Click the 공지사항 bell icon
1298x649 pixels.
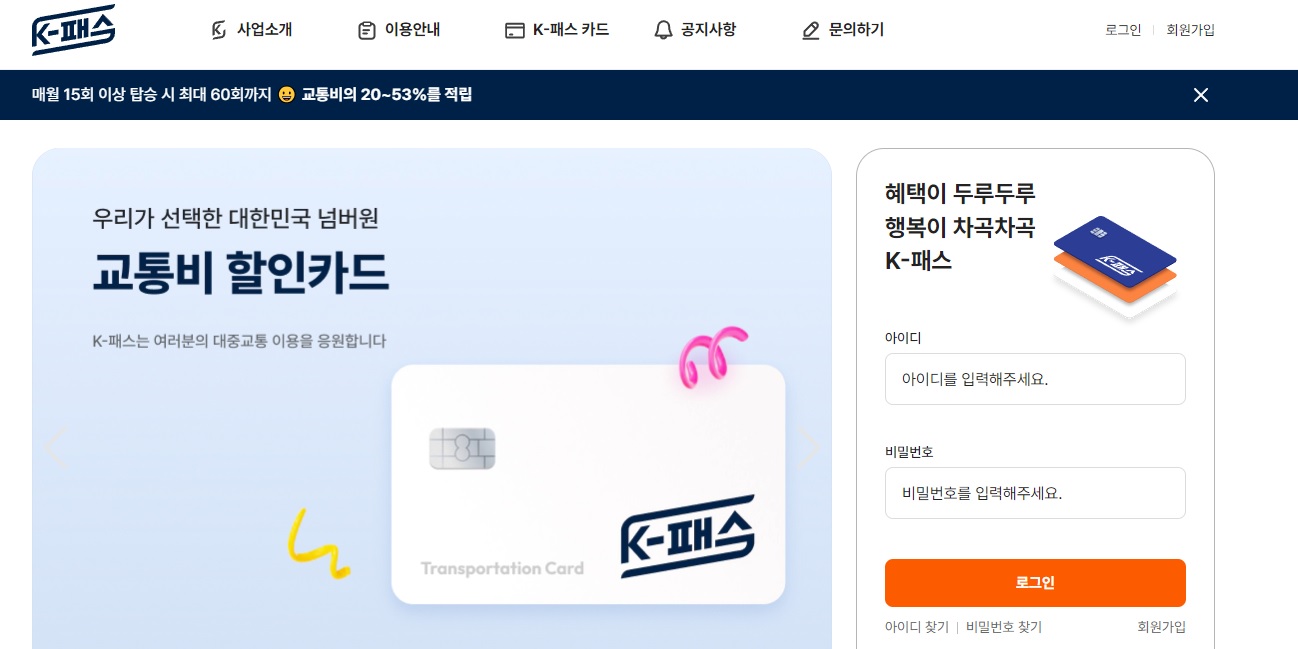(x=663, y=30)
